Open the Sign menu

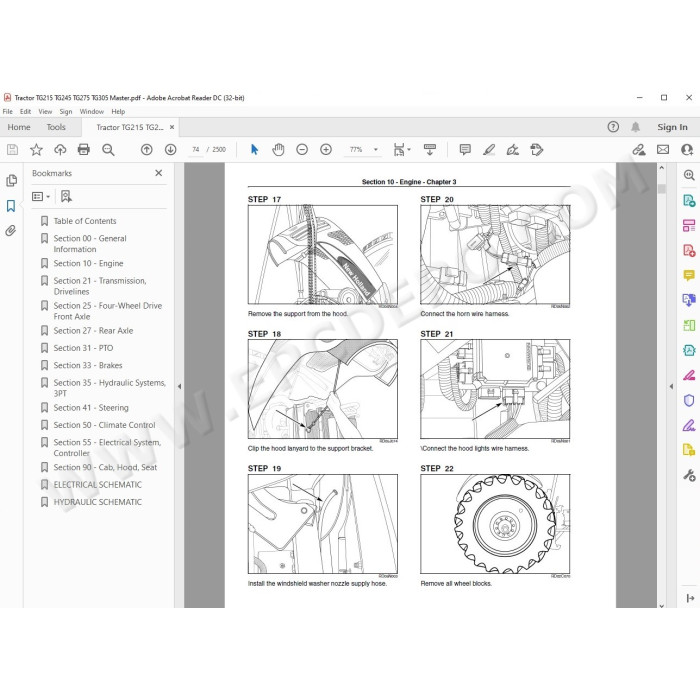click(66, 112)
